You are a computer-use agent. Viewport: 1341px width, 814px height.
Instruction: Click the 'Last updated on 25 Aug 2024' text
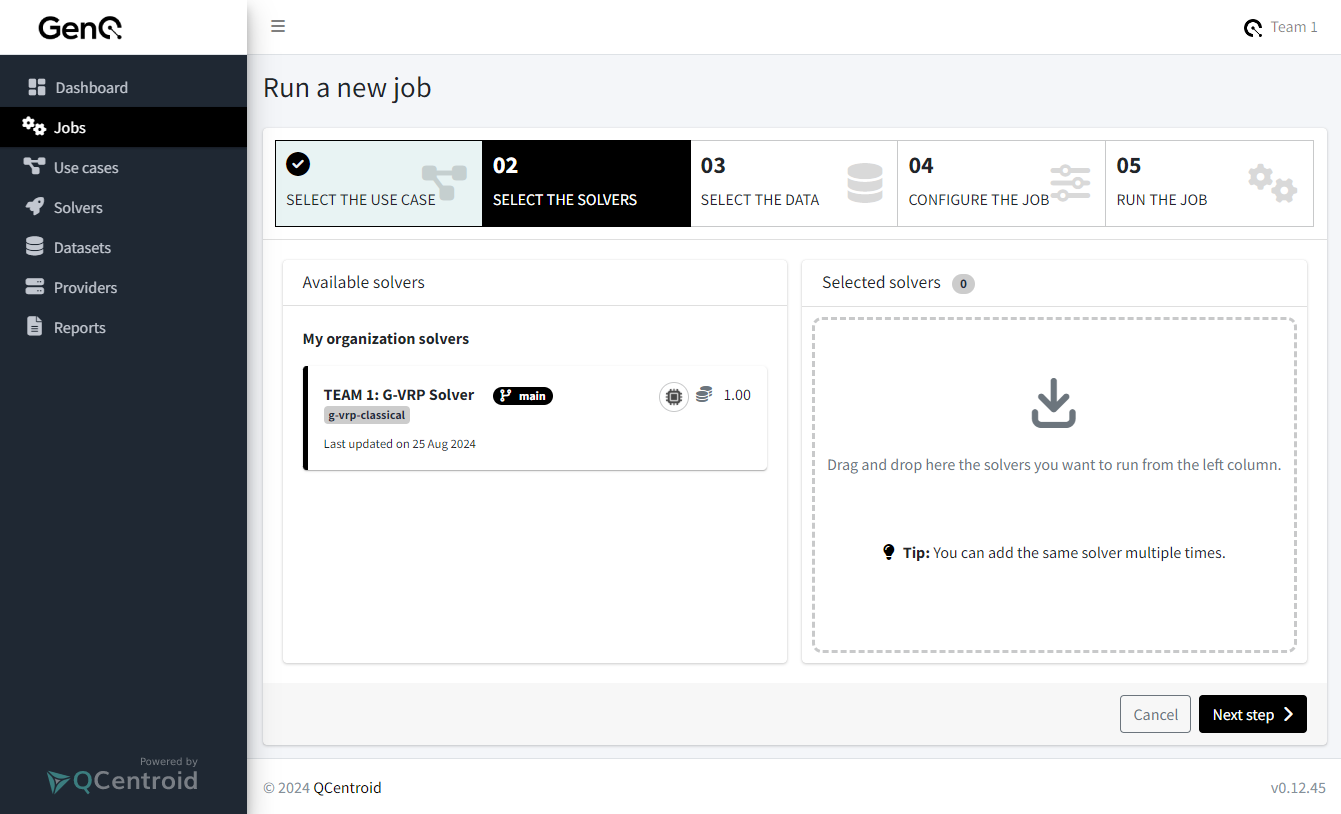[x=400, y=444]
